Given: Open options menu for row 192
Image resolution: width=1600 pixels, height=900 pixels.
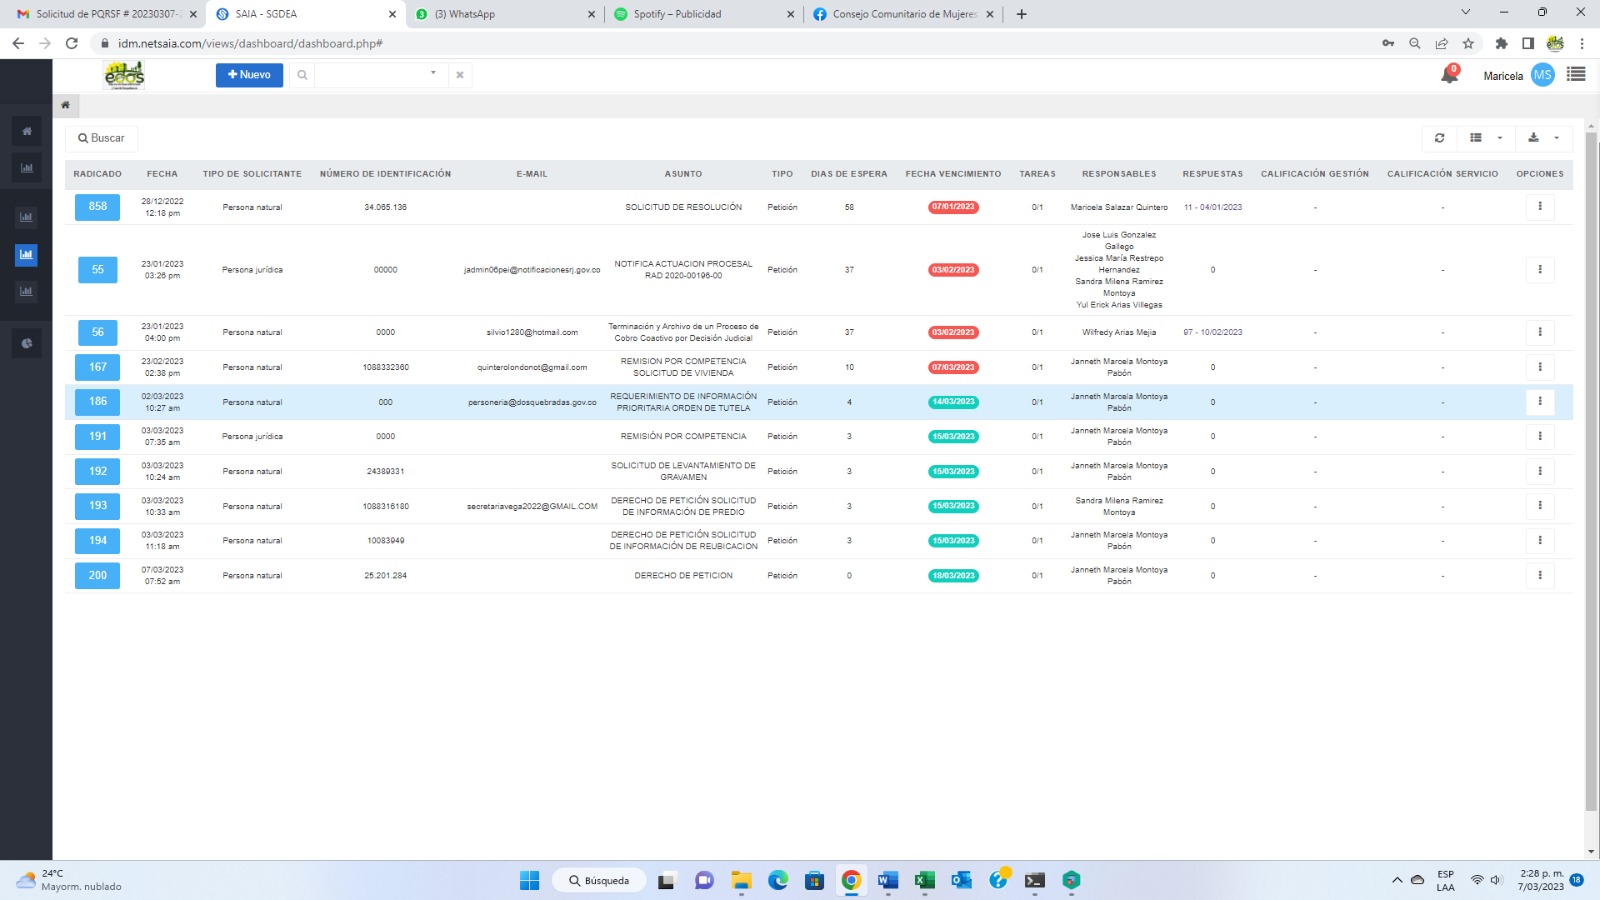Looking at the screenshot, I should coord(1539,471).
